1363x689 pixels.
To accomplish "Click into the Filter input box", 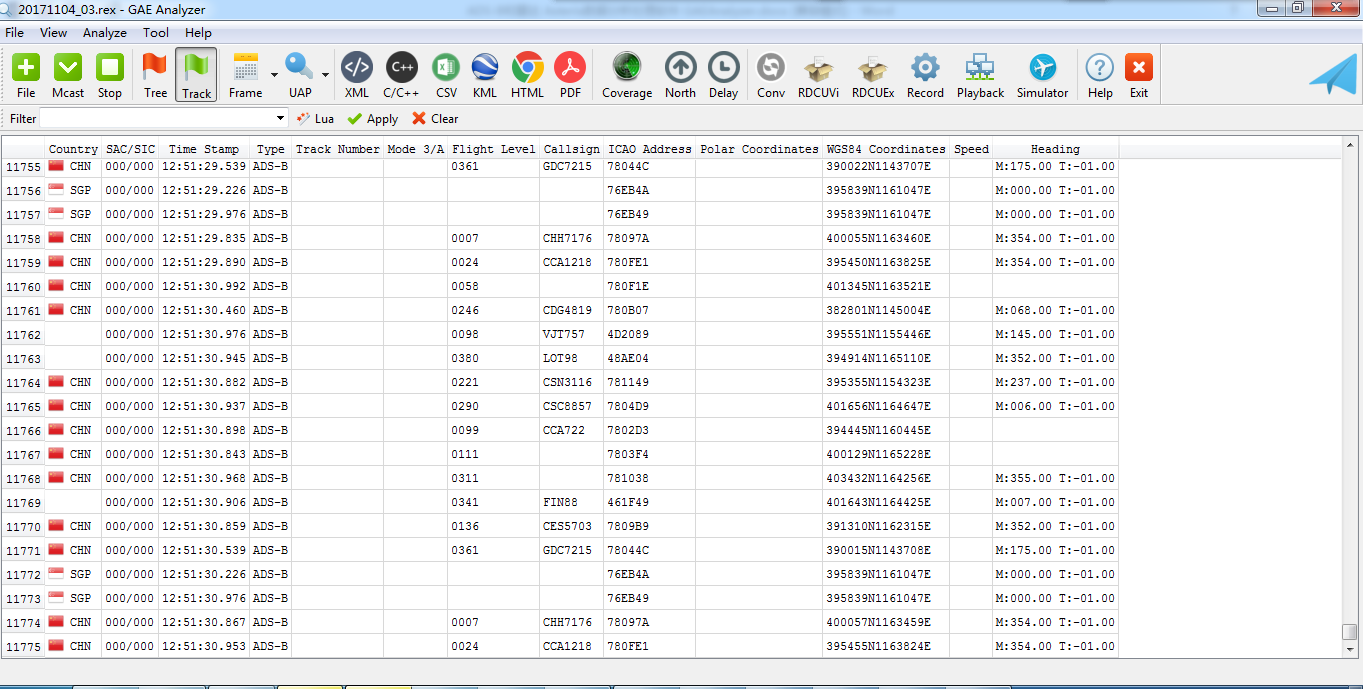I will [156, 118].
